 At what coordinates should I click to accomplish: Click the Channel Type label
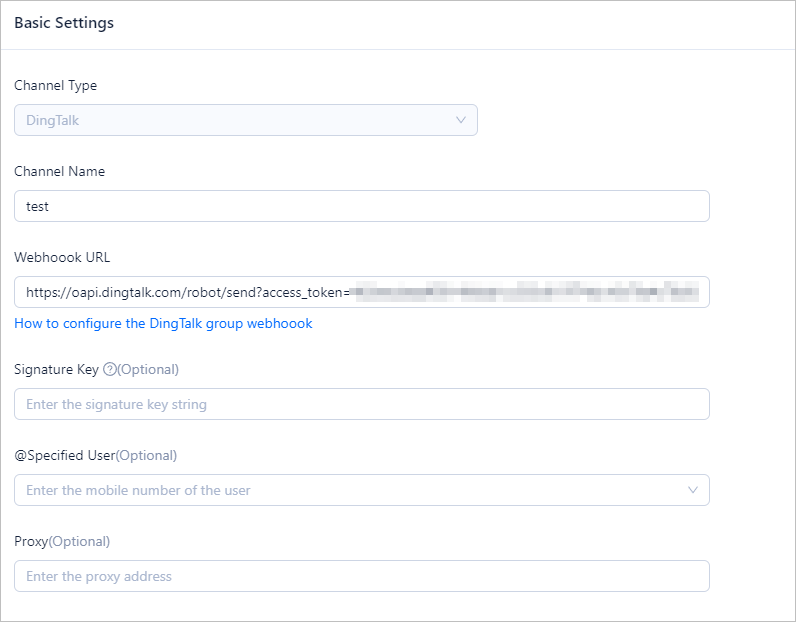pos(55,85)
